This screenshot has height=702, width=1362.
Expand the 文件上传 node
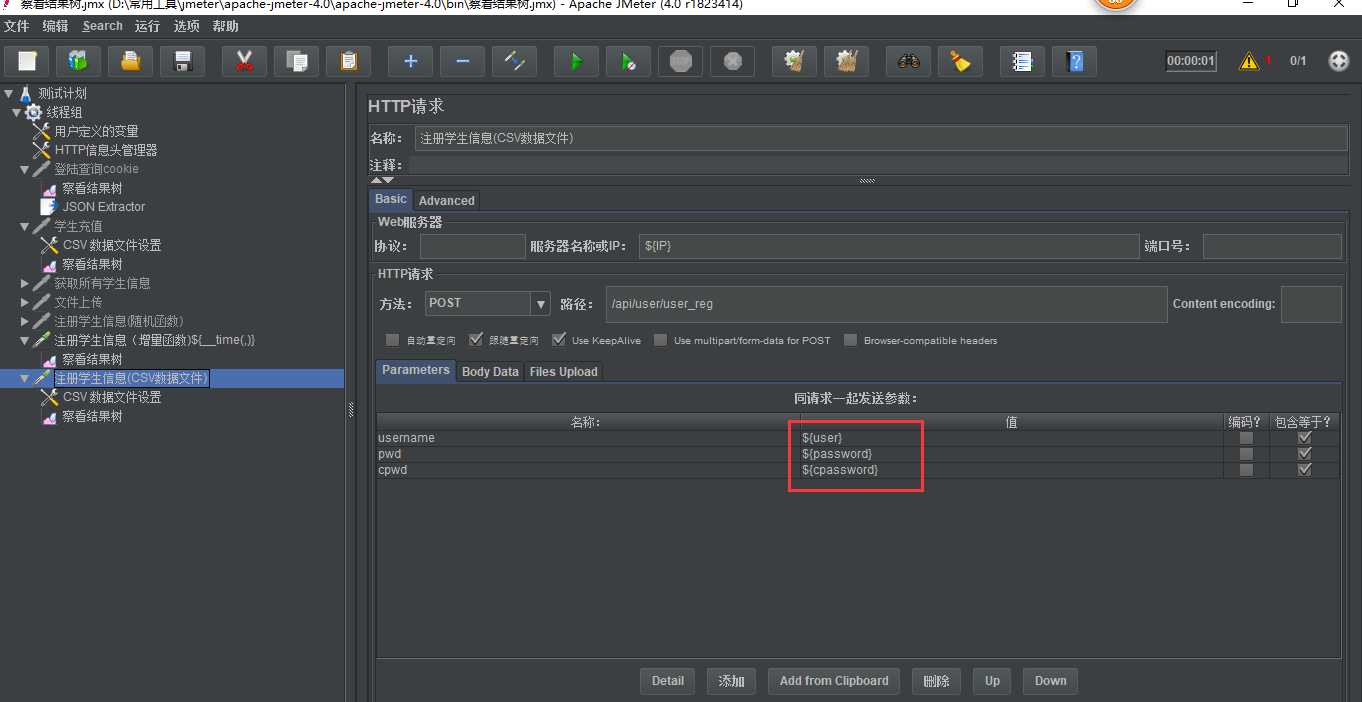coord(25,302)
